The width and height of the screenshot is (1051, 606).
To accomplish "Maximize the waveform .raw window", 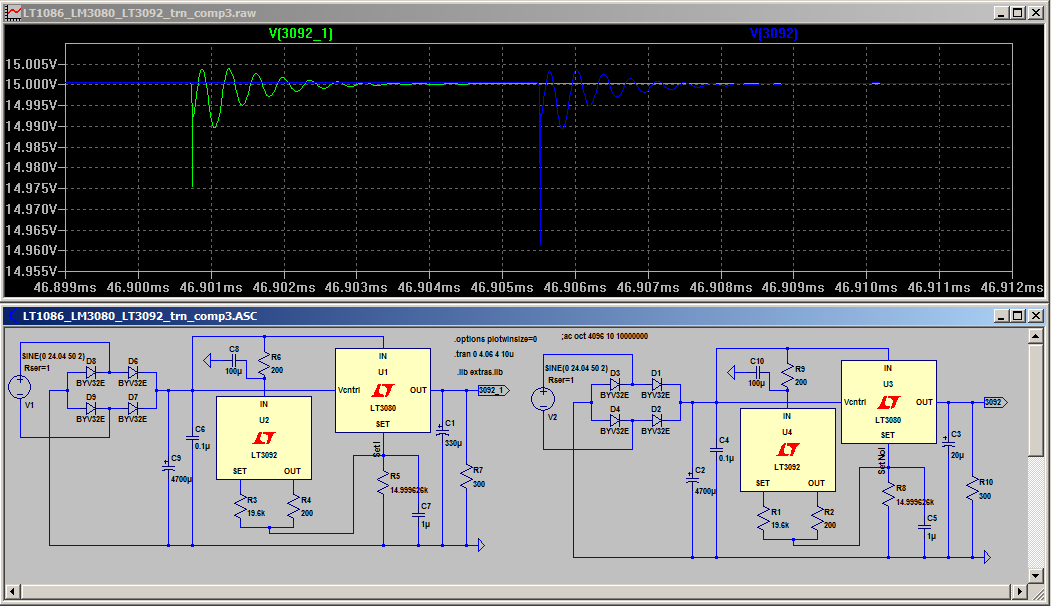I will (1018, 13).
